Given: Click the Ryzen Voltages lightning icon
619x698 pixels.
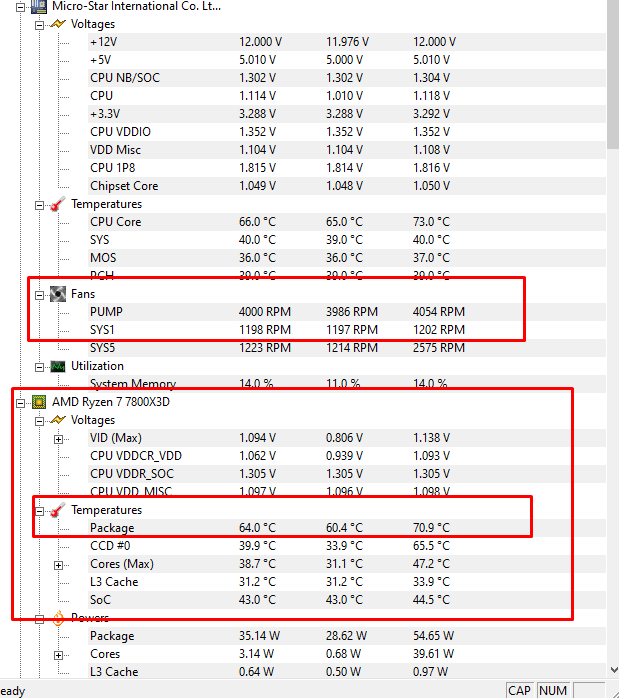Looking at the screenshot, I should pos(58,420).
